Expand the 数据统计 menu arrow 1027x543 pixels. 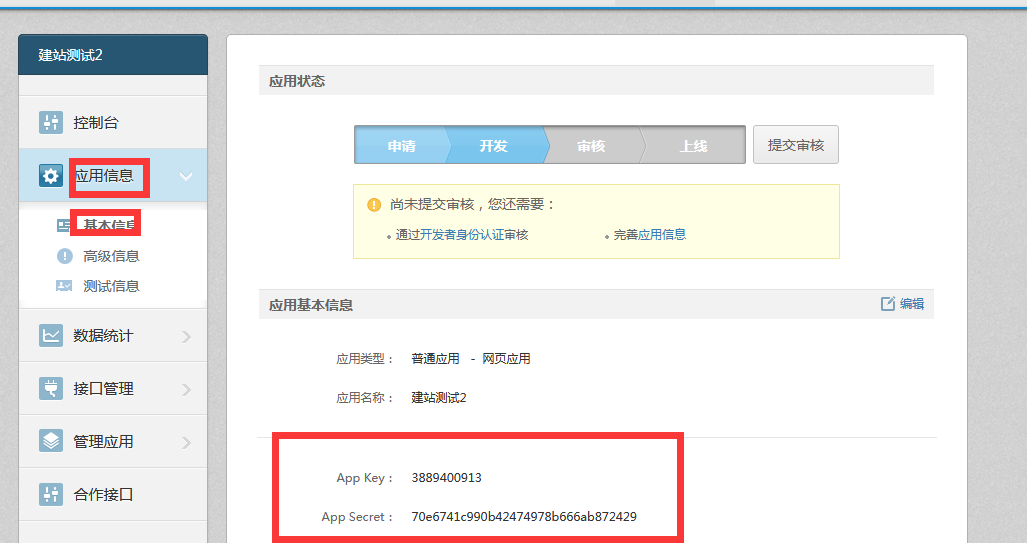pyautogui.click(x=186, y=337)
